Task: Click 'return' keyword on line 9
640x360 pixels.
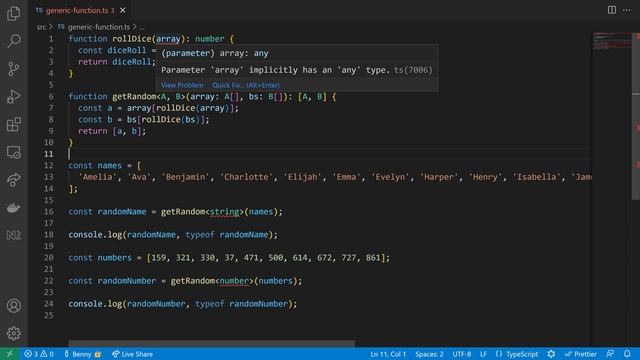Action: click(x=93, y=131)
